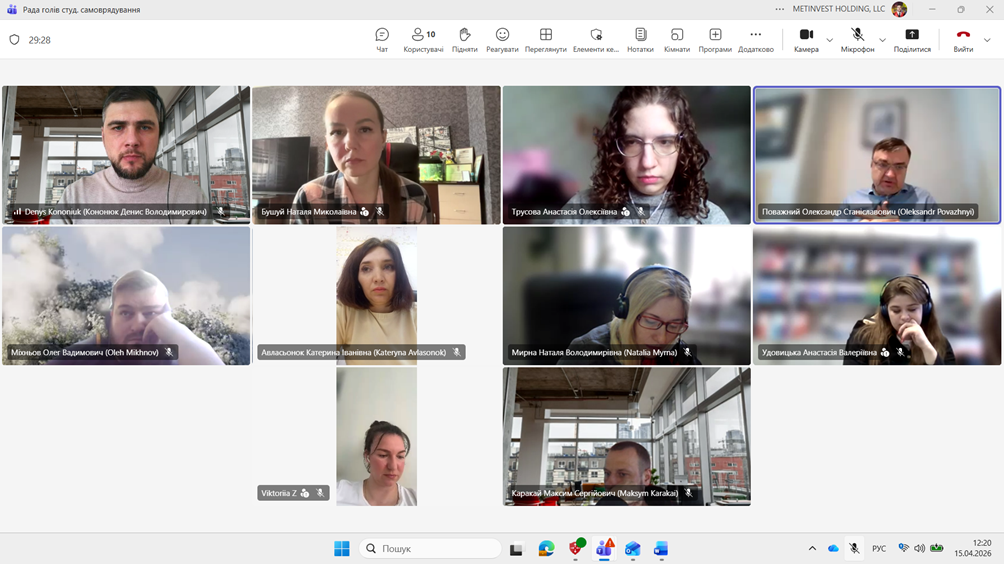
Task: Expand the microphone options dropdown arrow
Action: coord(882,40)
